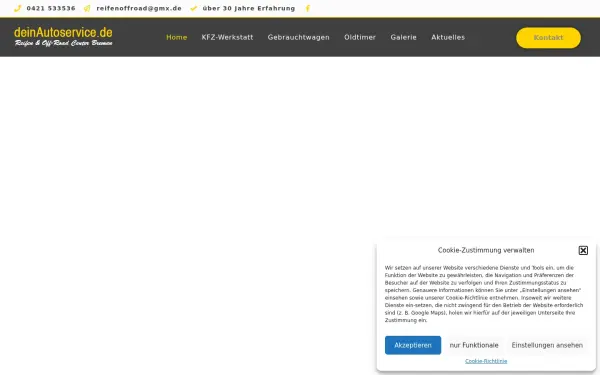600x375 pixels.
Task: Click the yellow Kontakt button
Action: click(x=548, y=38)
